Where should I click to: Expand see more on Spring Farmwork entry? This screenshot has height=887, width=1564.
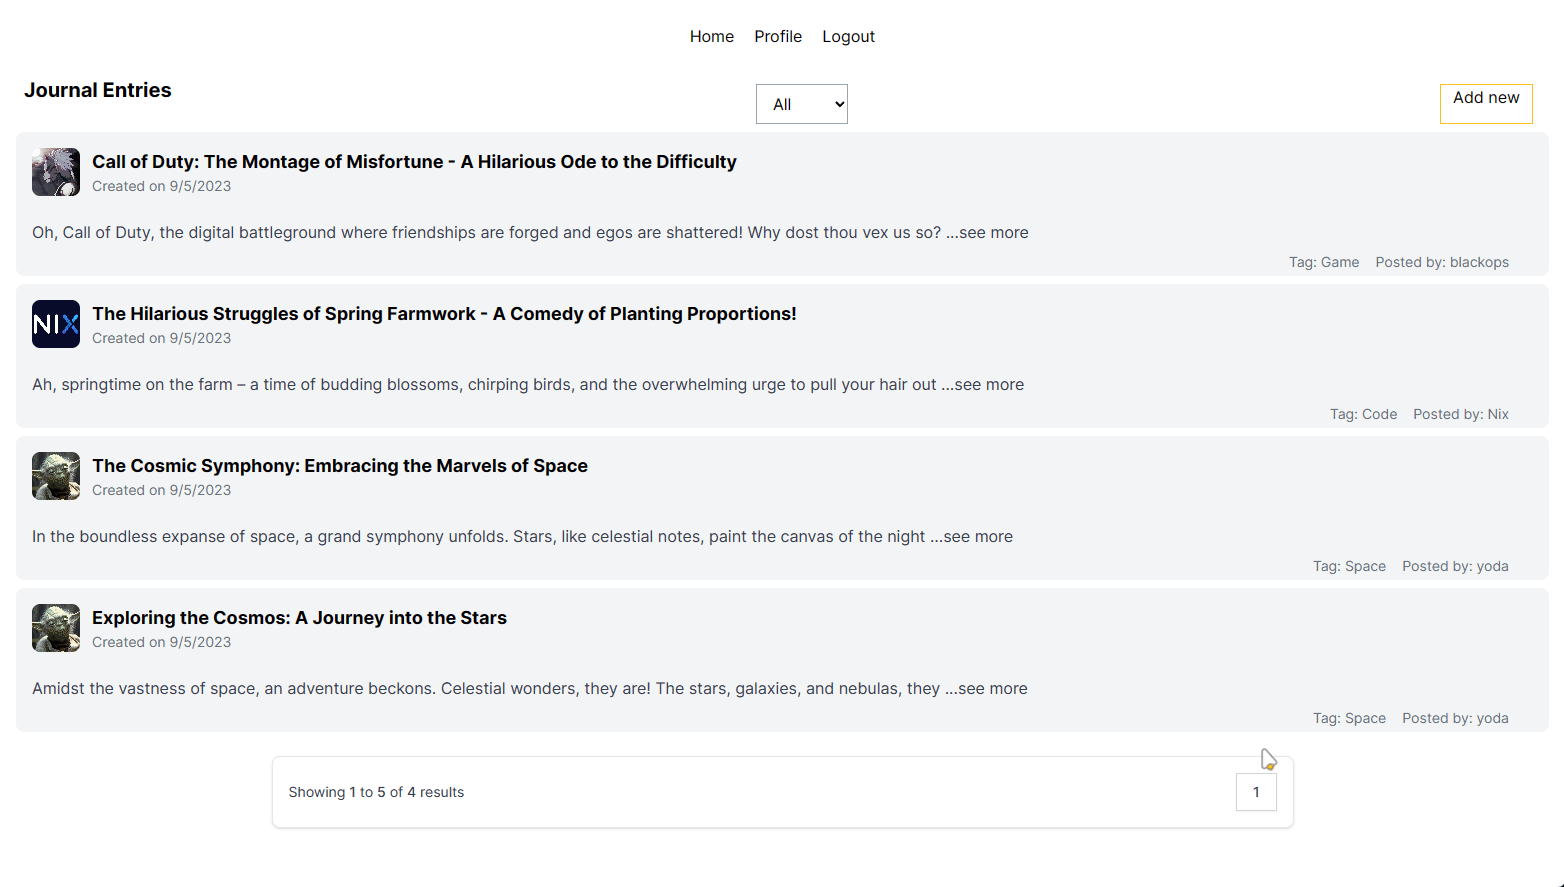(x=983, y=384)
